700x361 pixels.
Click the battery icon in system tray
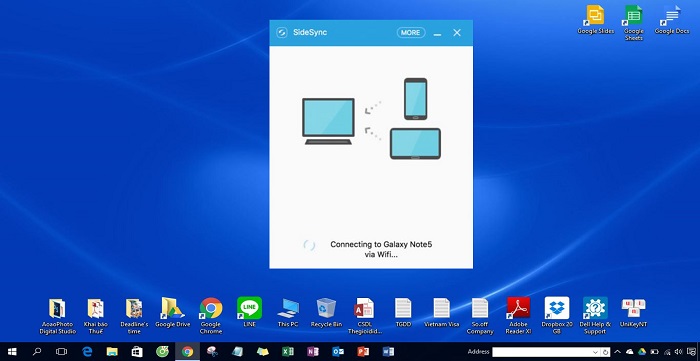point(654,352)
